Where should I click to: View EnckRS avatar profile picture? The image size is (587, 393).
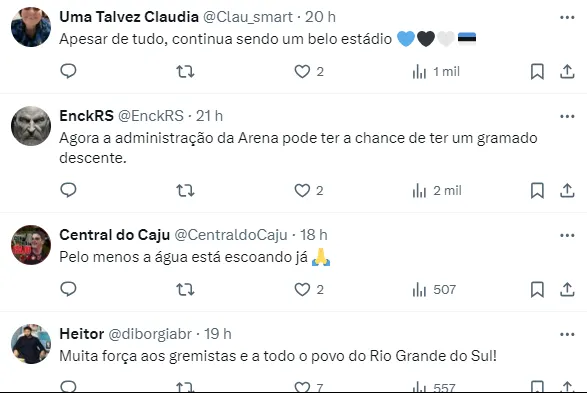31,126
